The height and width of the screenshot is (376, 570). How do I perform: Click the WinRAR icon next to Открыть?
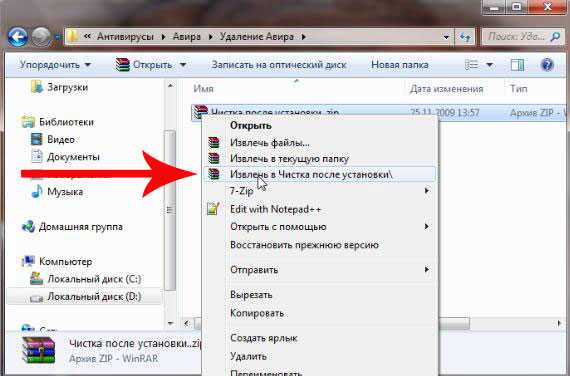(x=123, y=65)
